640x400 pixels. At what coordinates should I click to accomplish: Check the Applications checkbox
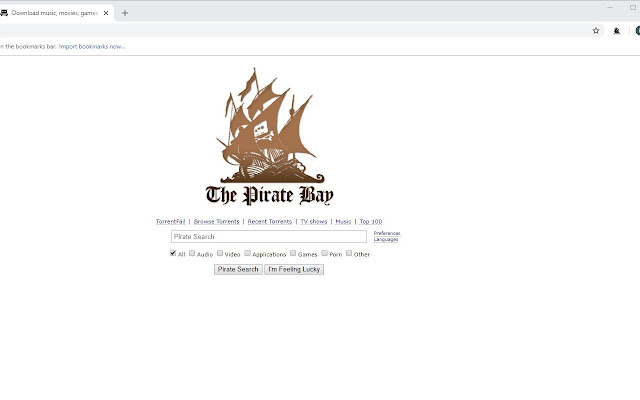click(247, 253)
